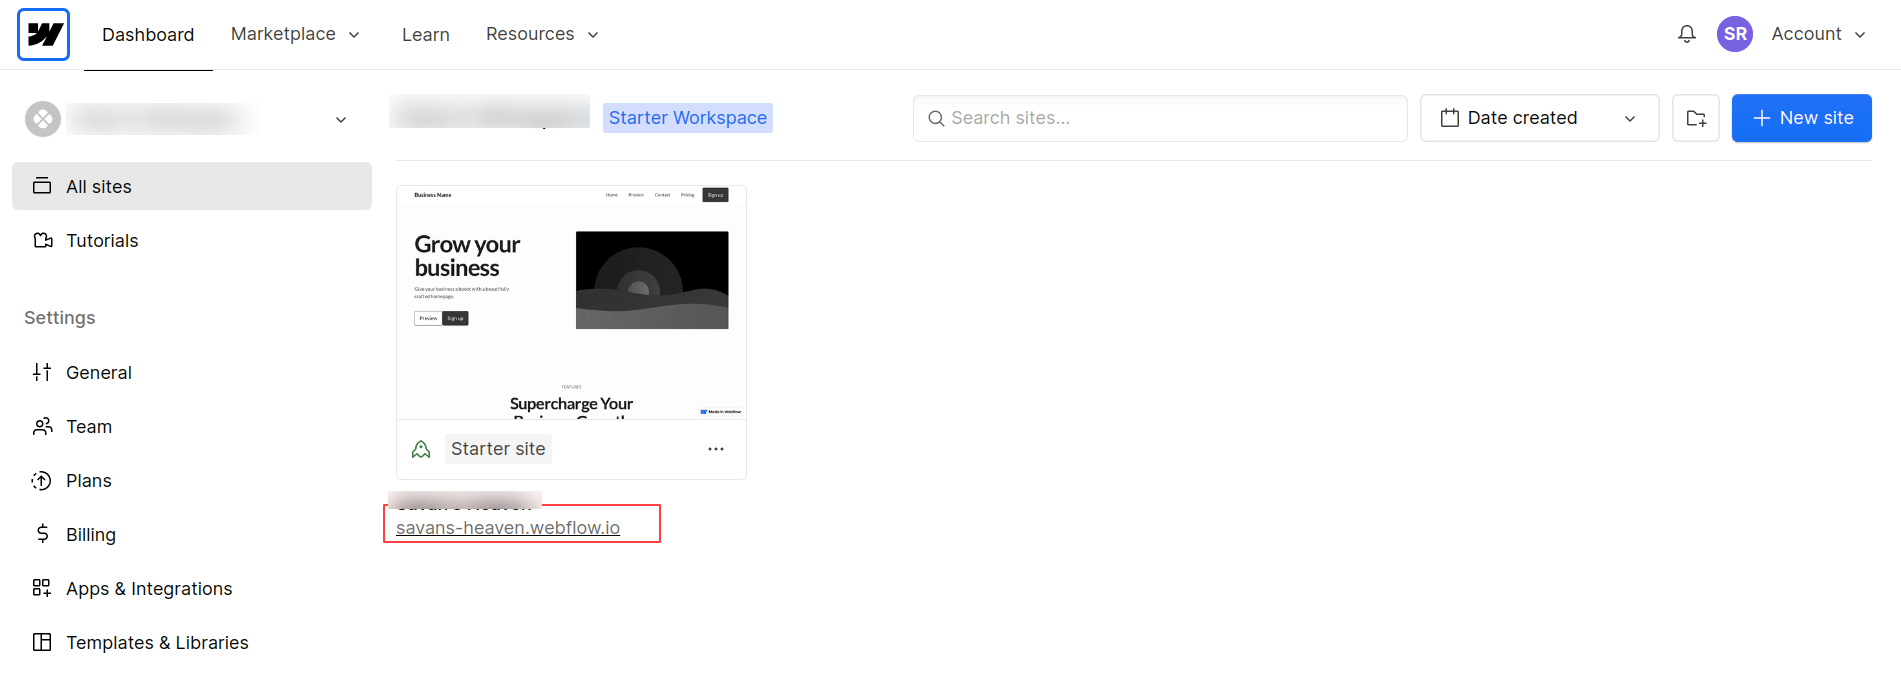Open Billing settings
The image size is (1901, 682).
(192, 534)
